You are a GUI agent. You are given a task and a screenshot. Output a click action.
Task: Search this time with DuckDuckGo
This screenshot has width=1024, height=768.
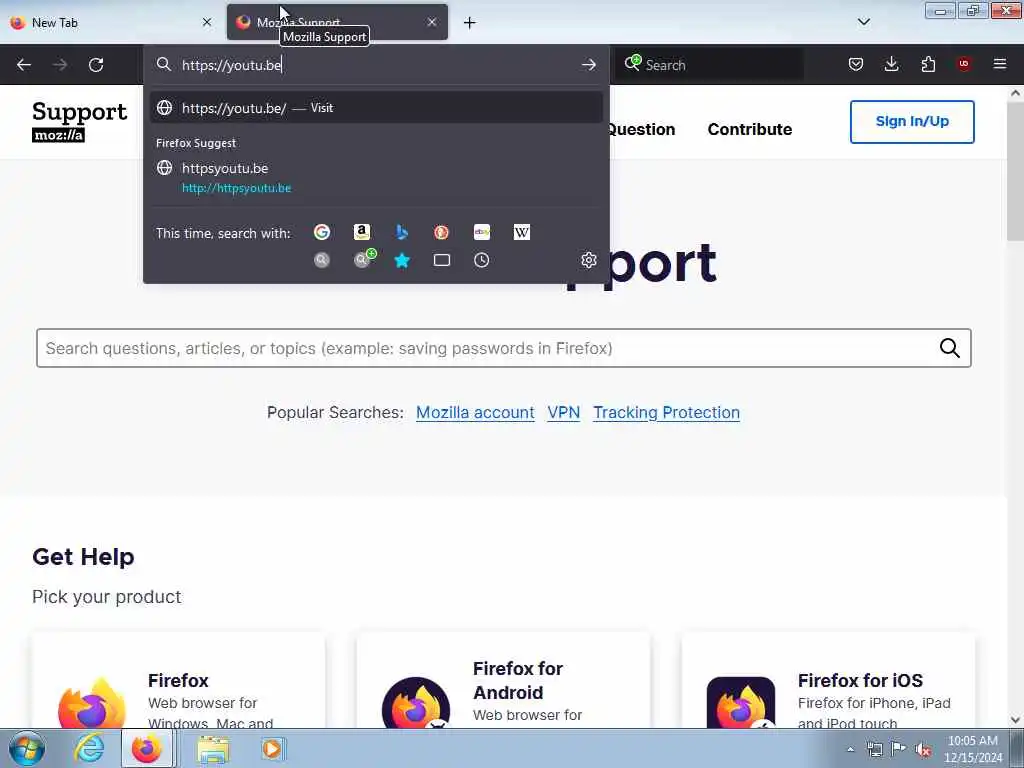(x=441, y=232)
